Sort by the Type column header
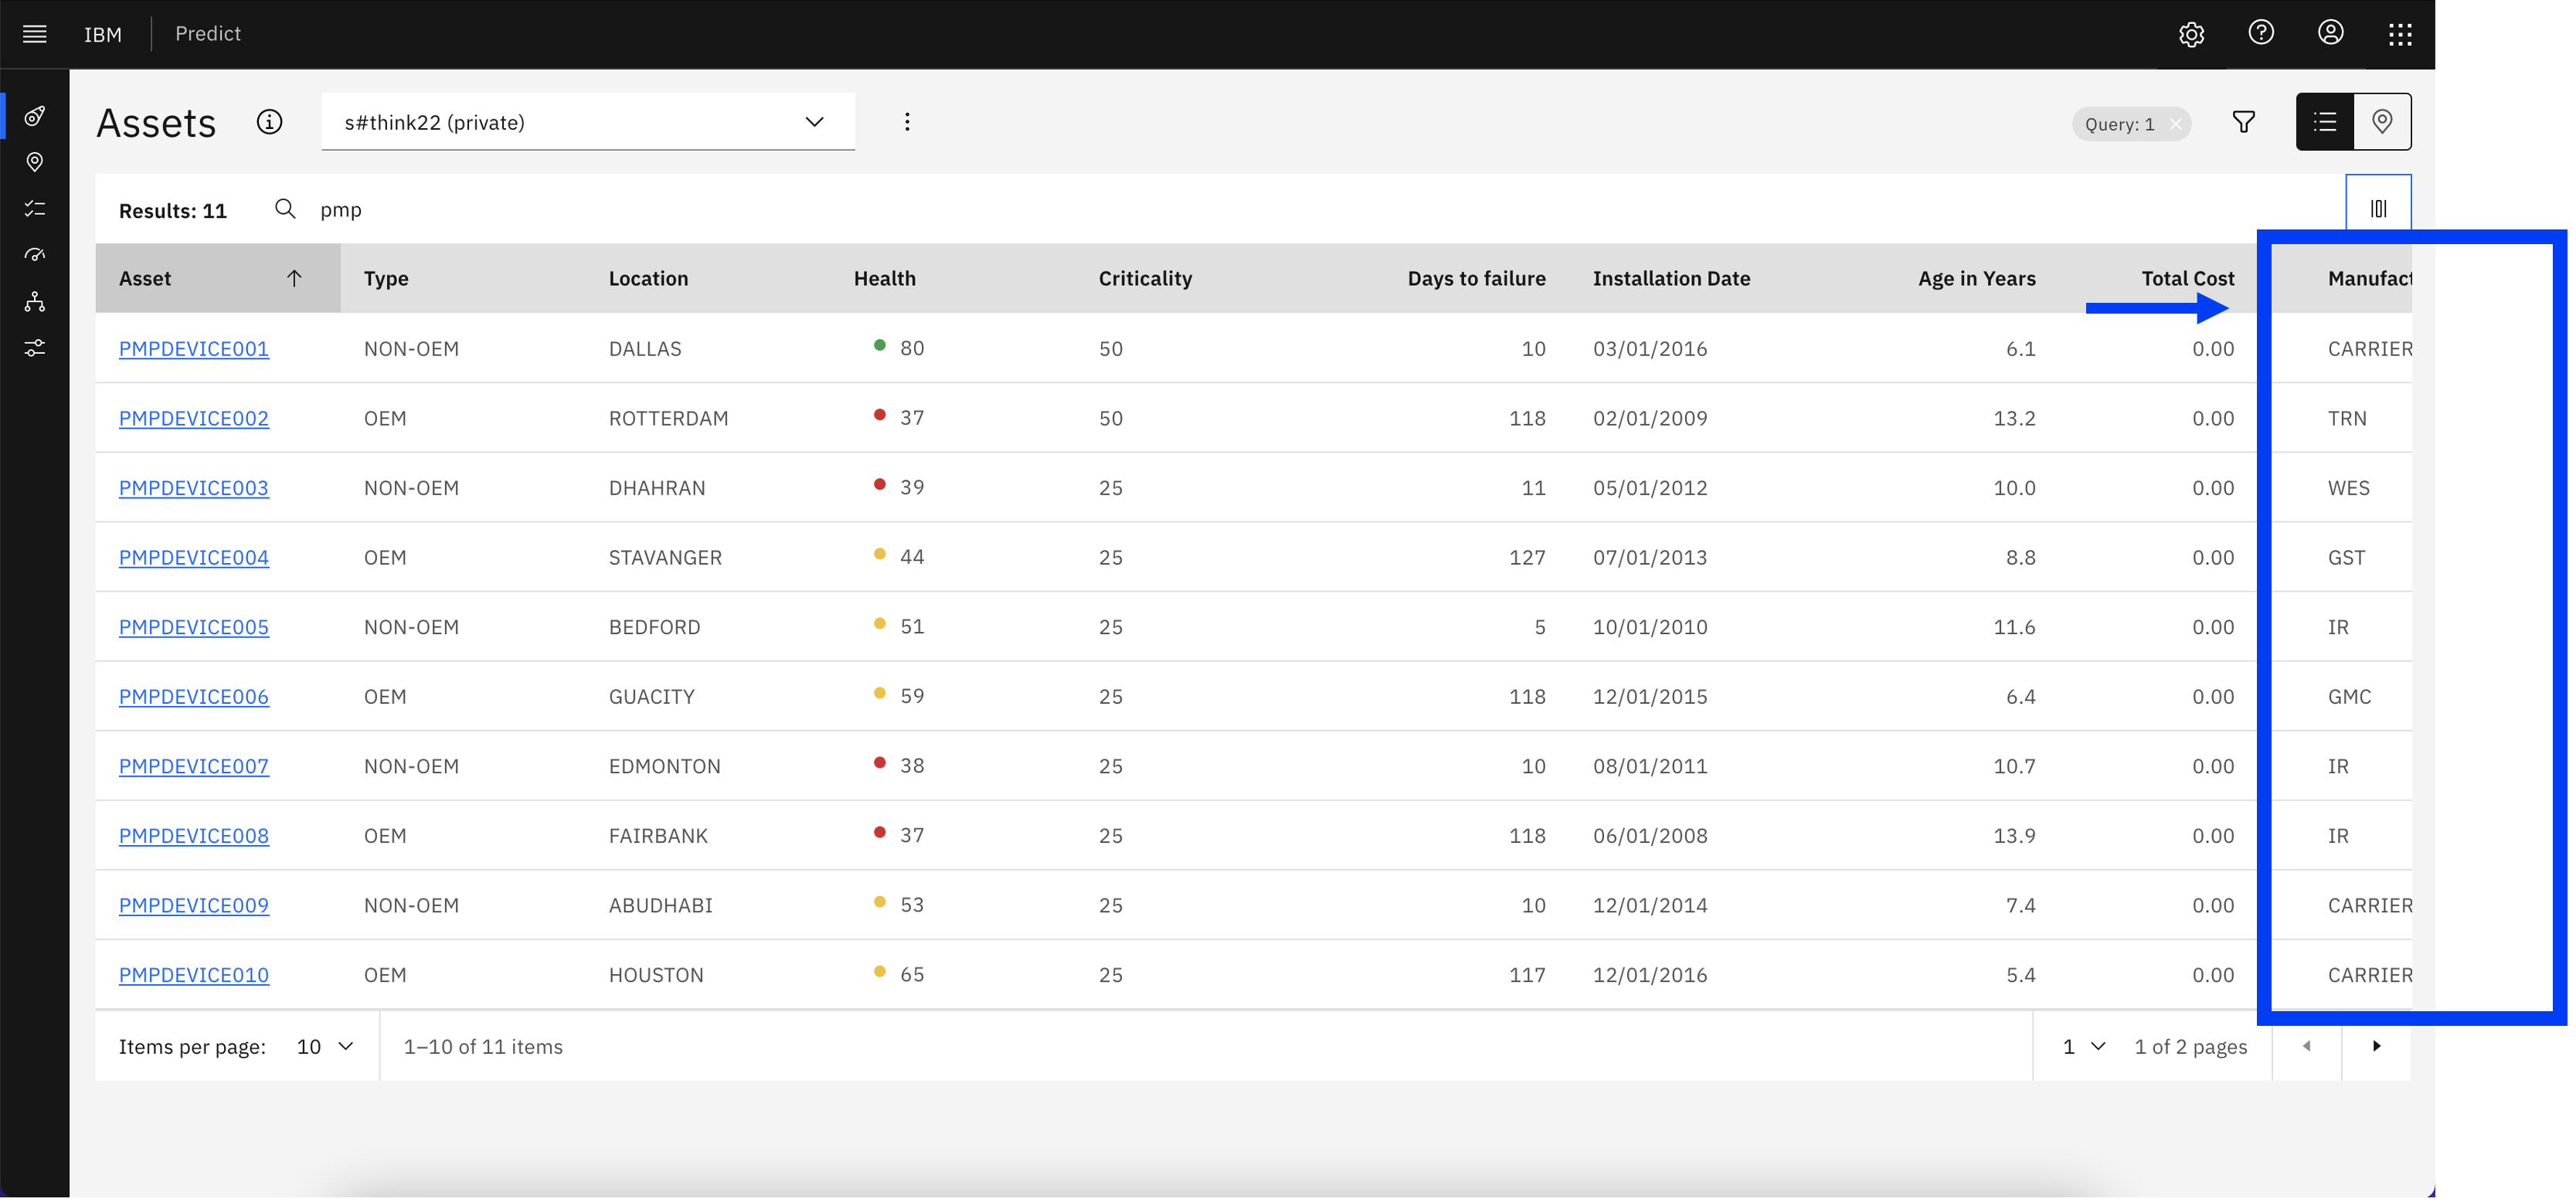 pyautogui.click(x=386, y=278)
